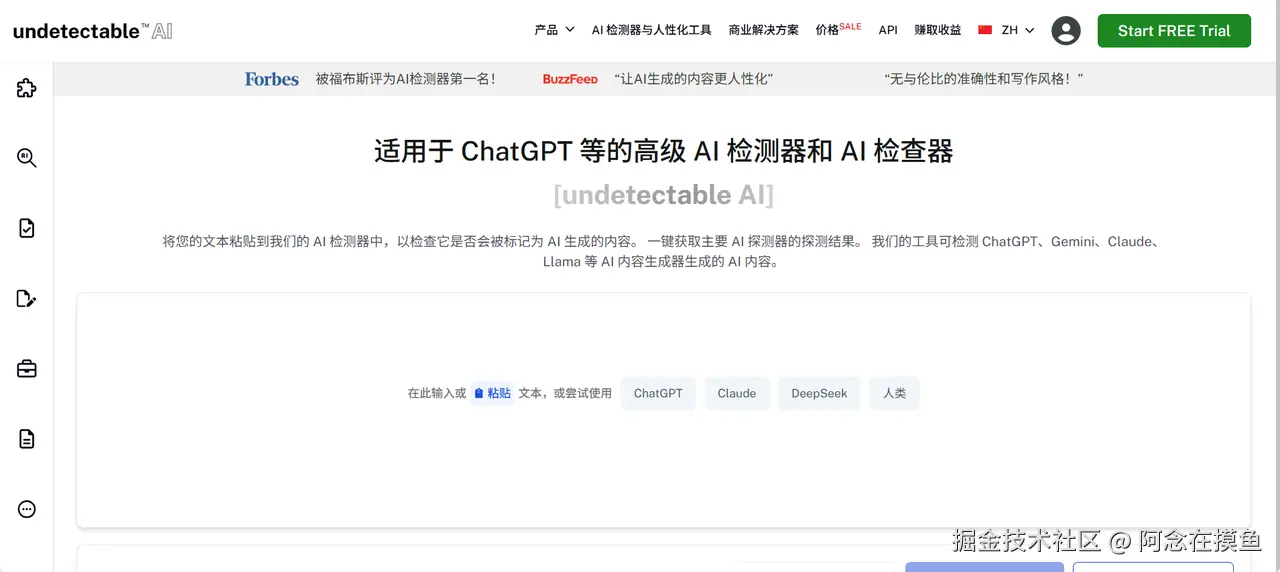
Task: Open the 赚取收益 menu item
Action: click(938, 30)
